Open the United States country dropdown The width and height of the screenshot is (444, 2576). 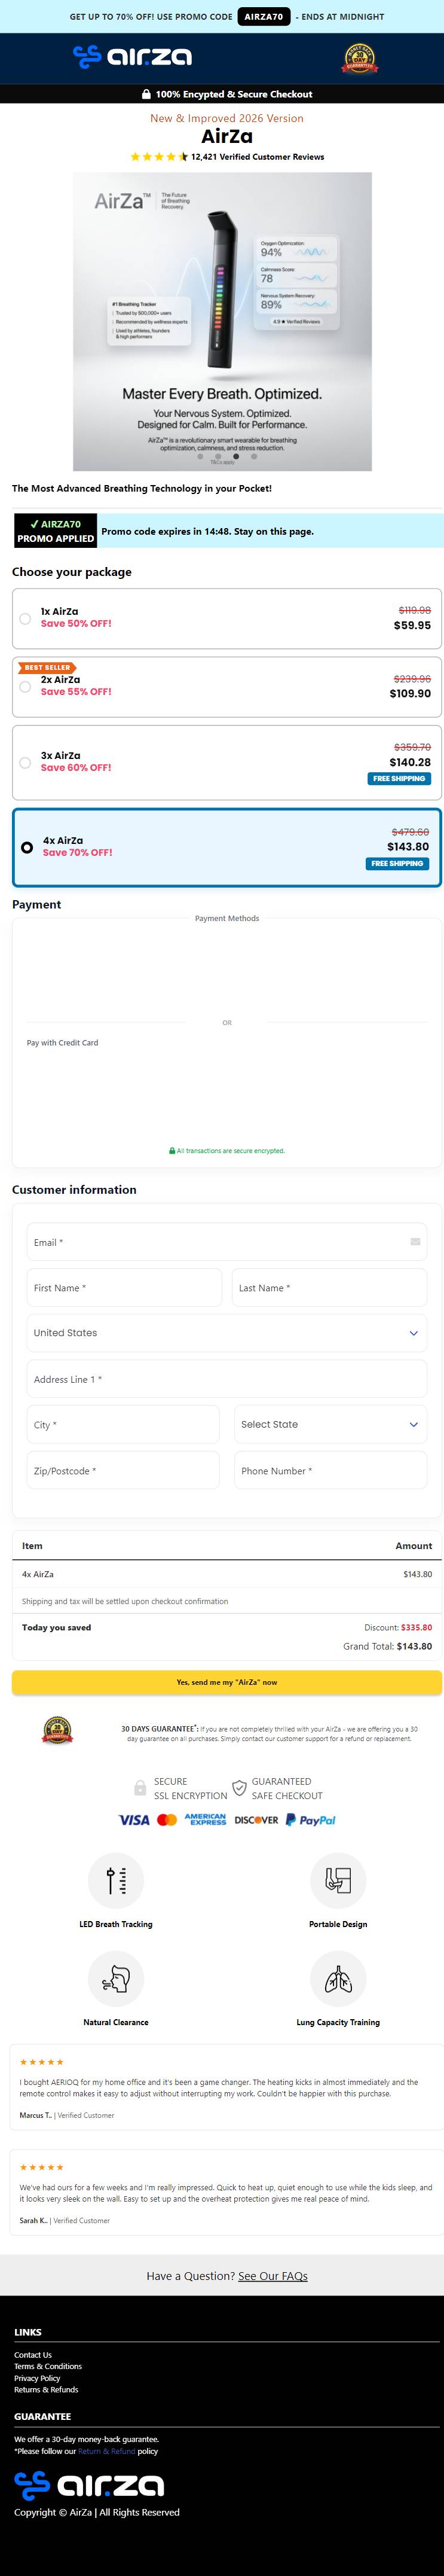pos(227,1333)
